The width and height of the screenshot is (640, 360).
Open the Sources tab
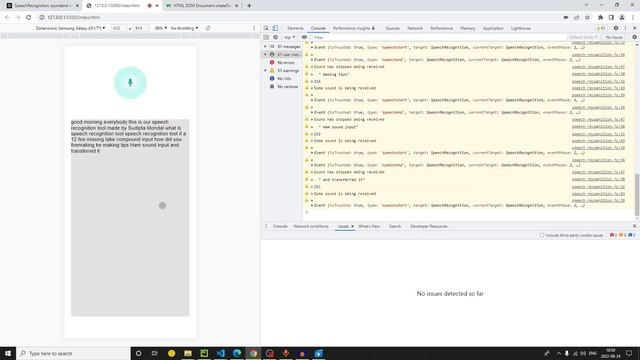point(393,28)
